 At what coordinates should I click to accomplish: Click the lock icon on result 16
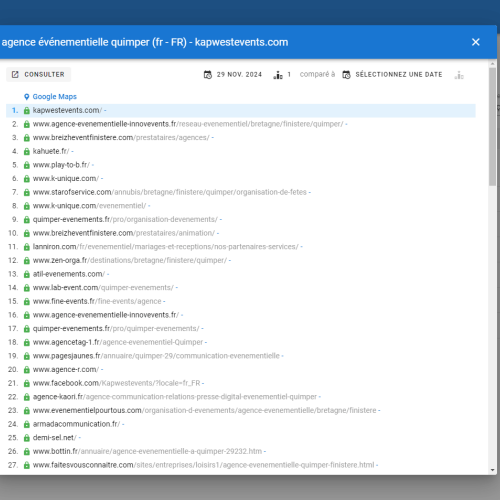pos(27,316)
